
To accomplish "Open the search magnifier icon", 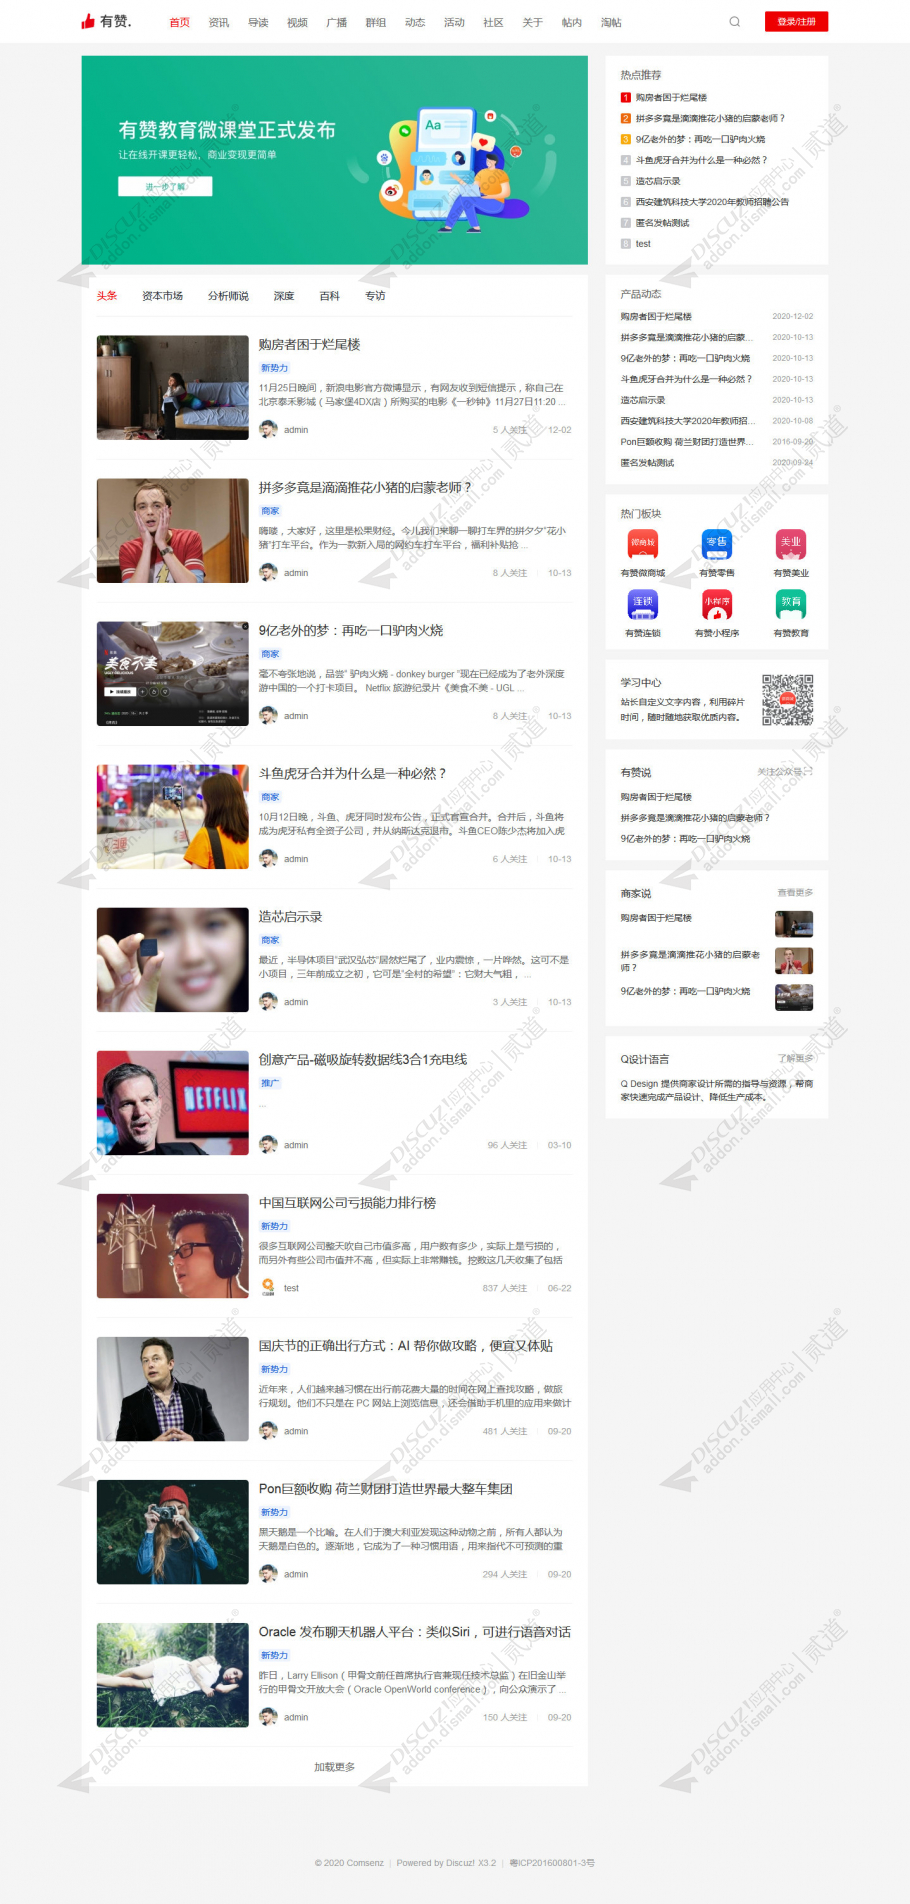I will [x=735, y=22].
